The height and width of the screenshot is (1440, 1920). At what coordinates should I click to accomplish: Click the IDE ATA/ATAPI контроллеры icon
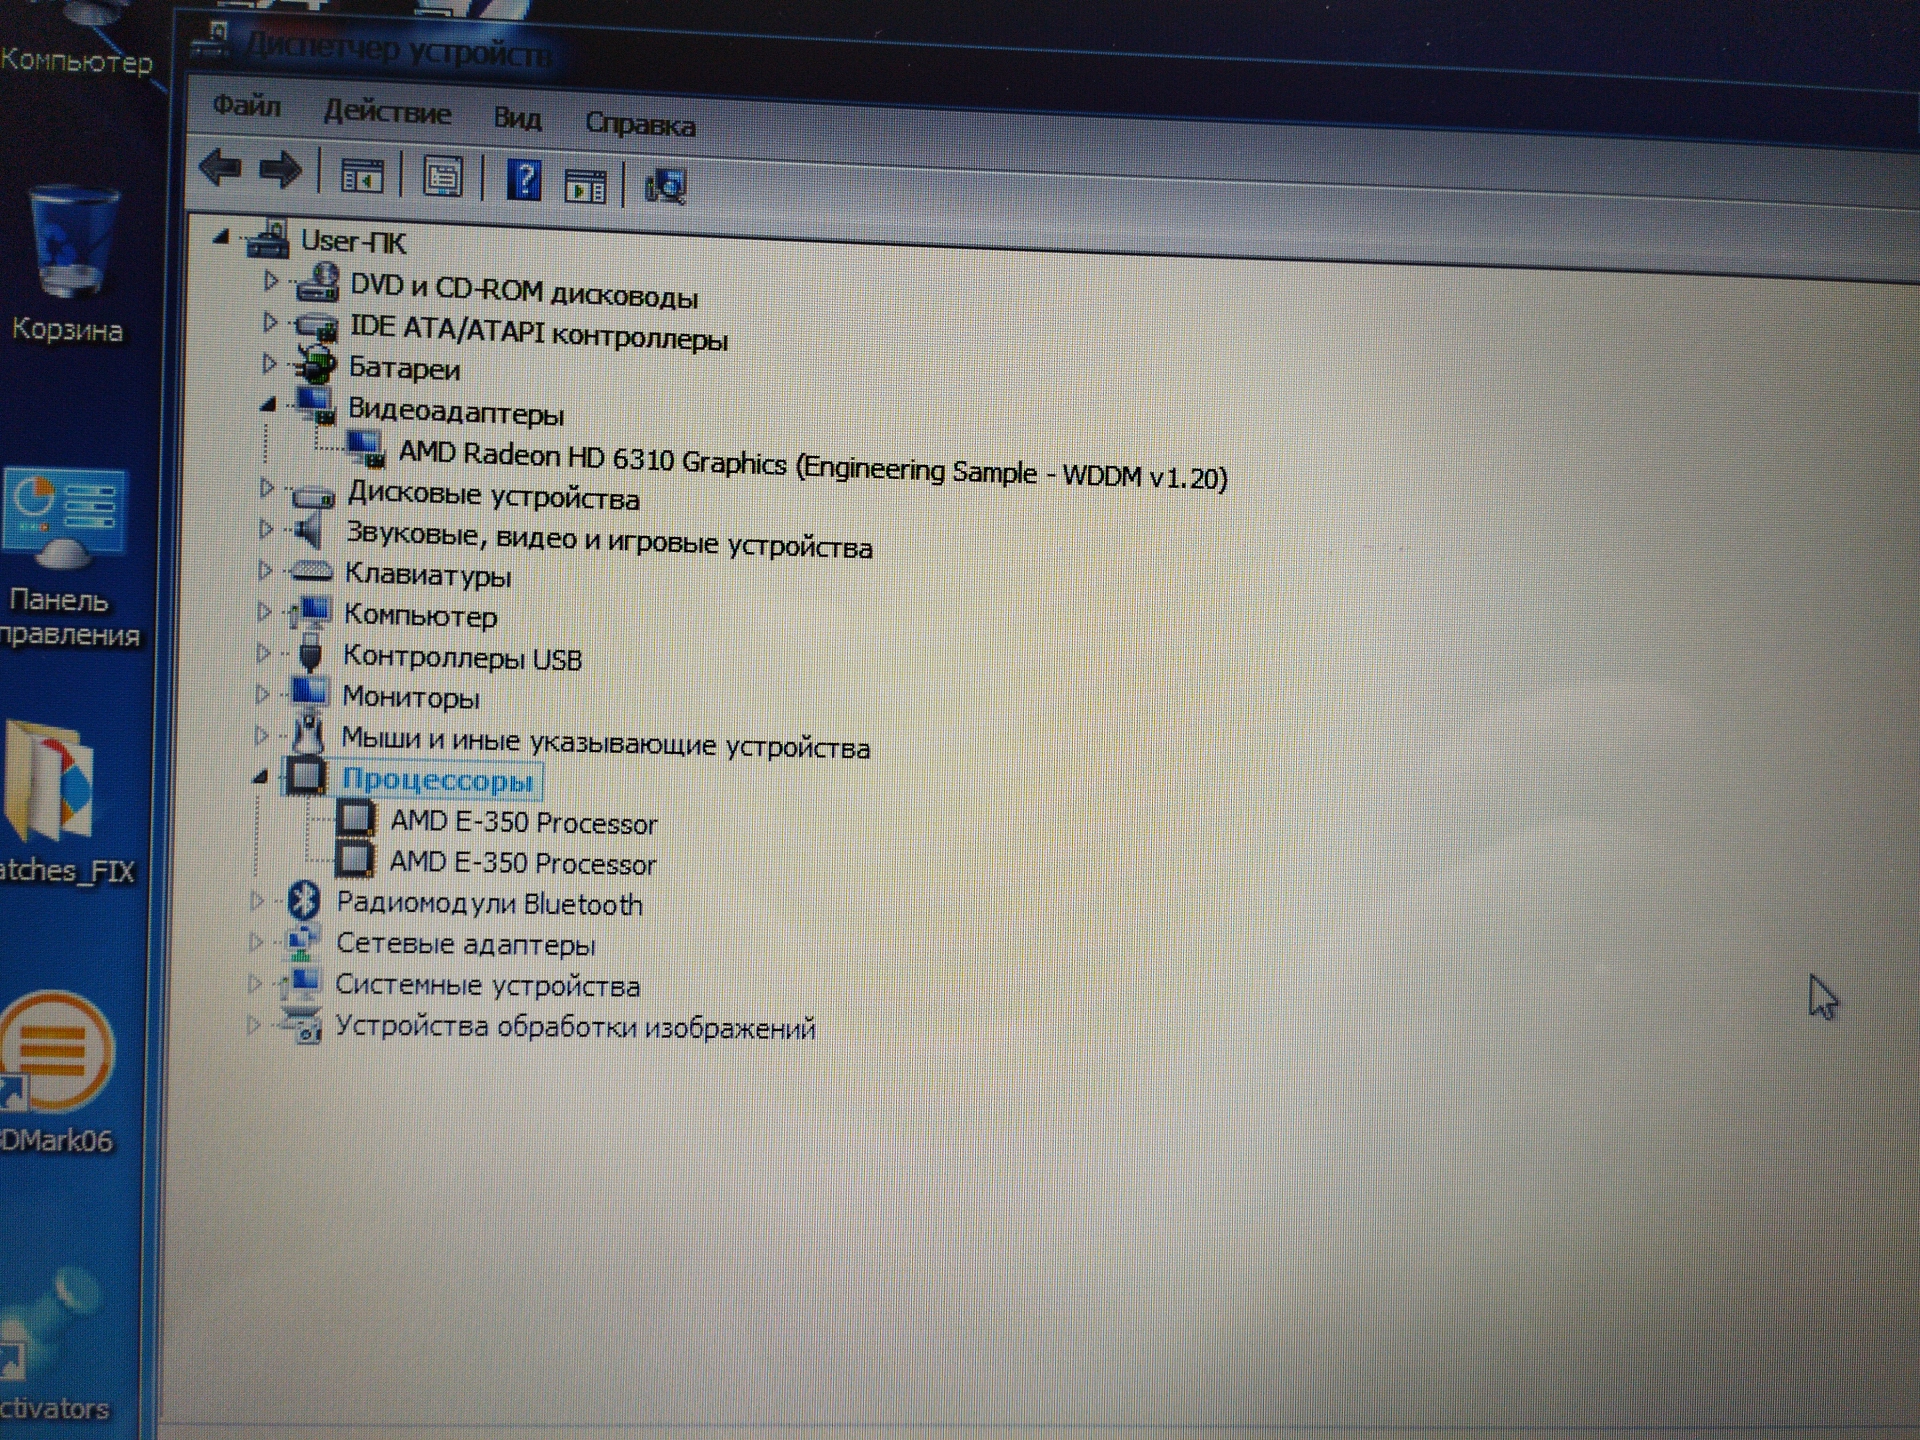316,326
